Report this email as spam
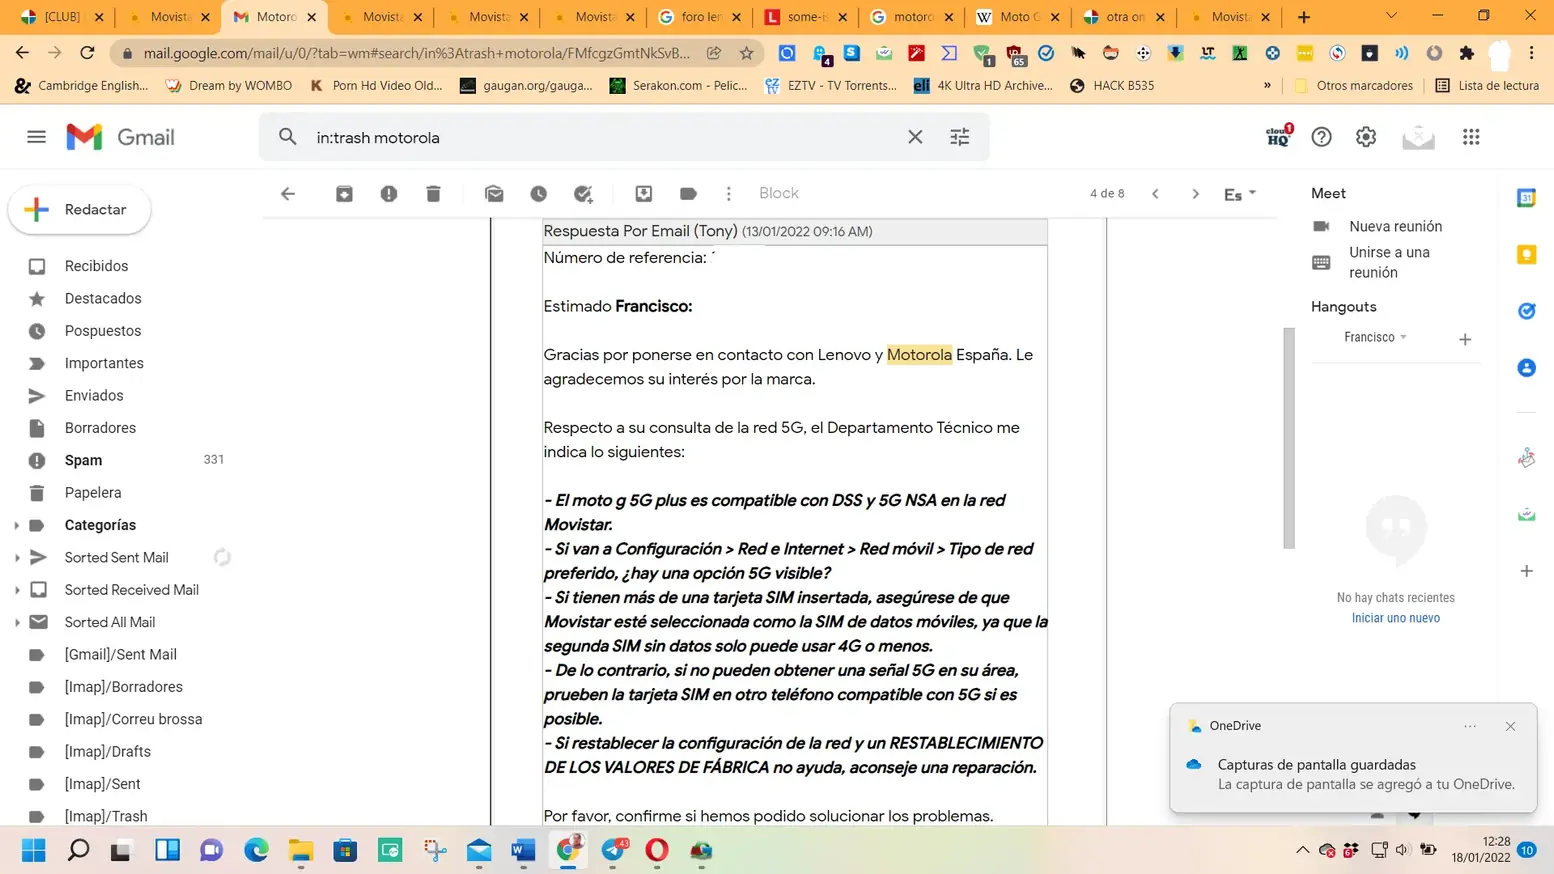 [x=389, y=194]
